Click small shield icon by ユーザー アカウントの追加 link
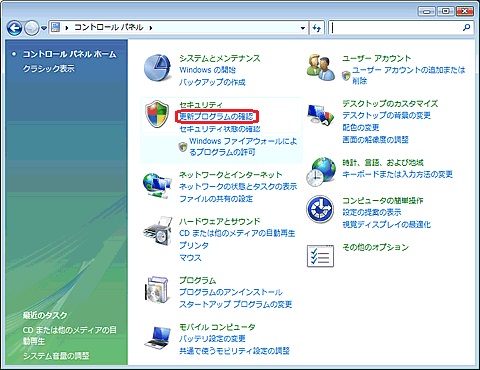Screen dimensions: 480x370 [x=346, y=76]
